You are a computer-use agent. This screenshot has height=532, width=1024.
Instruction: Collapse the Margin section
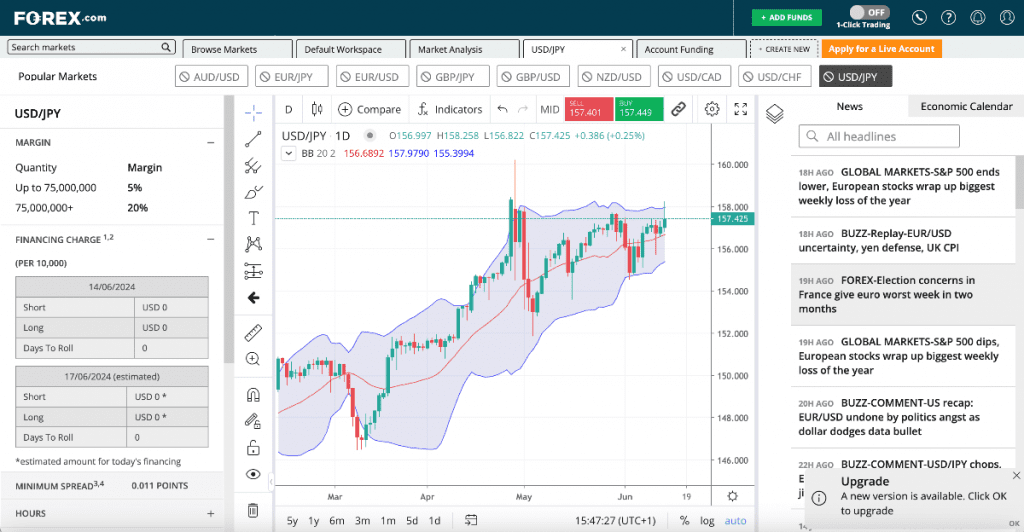click(x=210, y=143)
